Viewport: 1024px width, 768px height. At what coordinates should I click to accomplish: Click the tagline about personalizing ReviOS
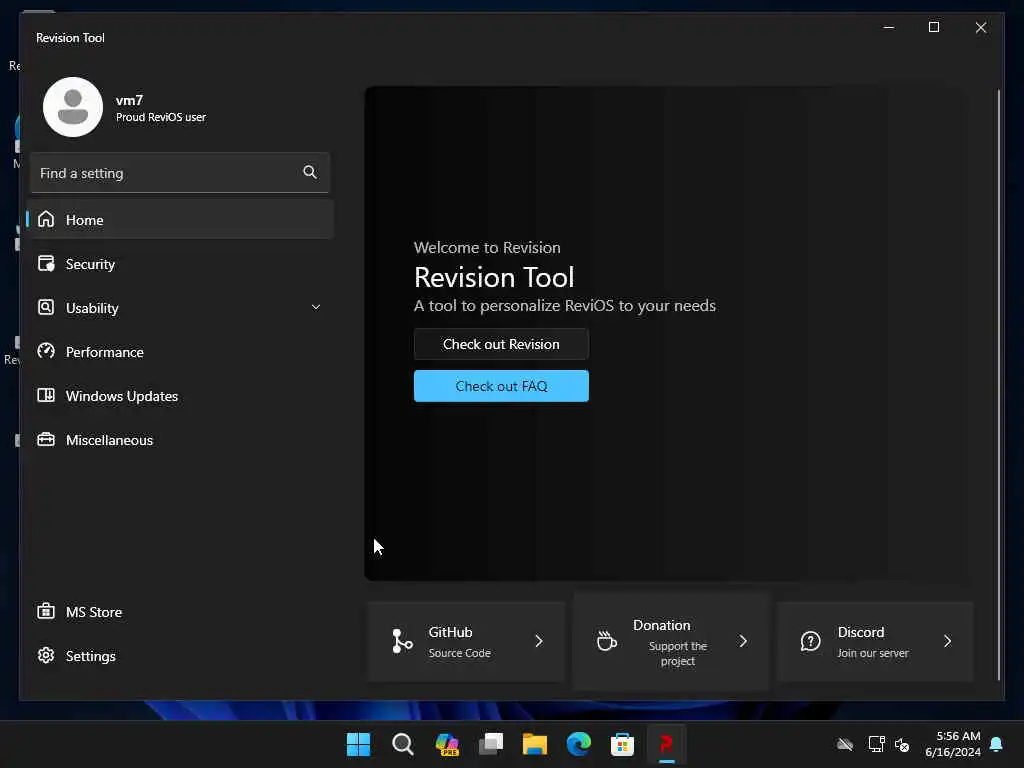point(565,306)
